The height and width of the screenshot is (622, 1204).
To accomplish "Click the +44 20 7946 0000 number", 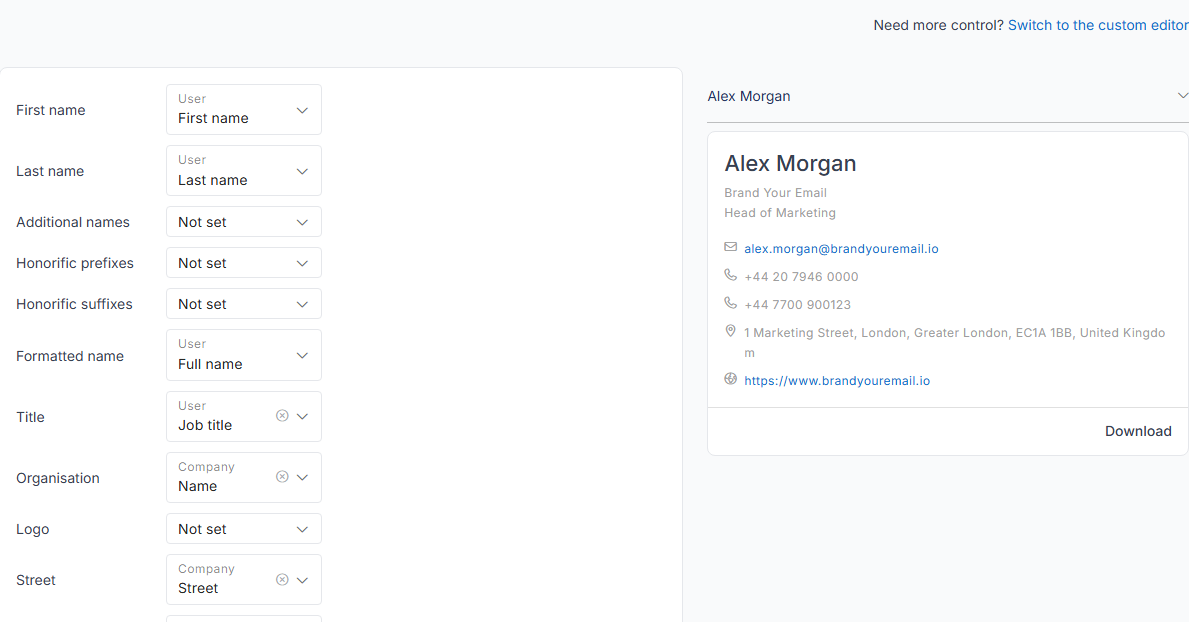I will pos(801,276).
